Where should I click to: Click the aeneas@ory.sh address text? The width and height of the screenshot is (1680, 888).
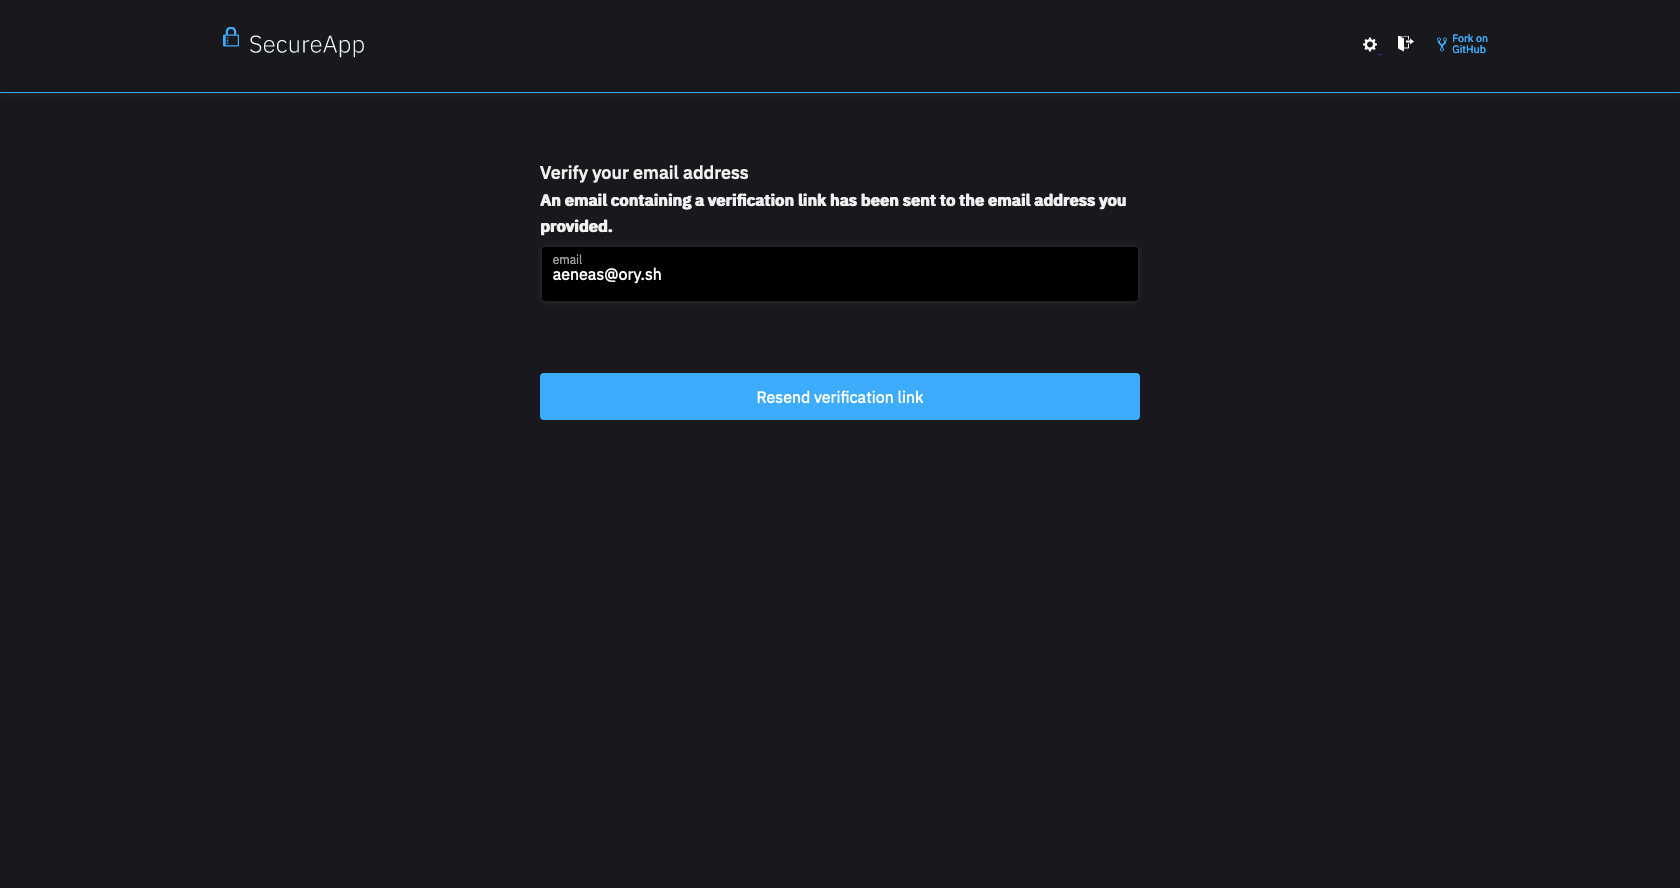(x=607, y=275)
